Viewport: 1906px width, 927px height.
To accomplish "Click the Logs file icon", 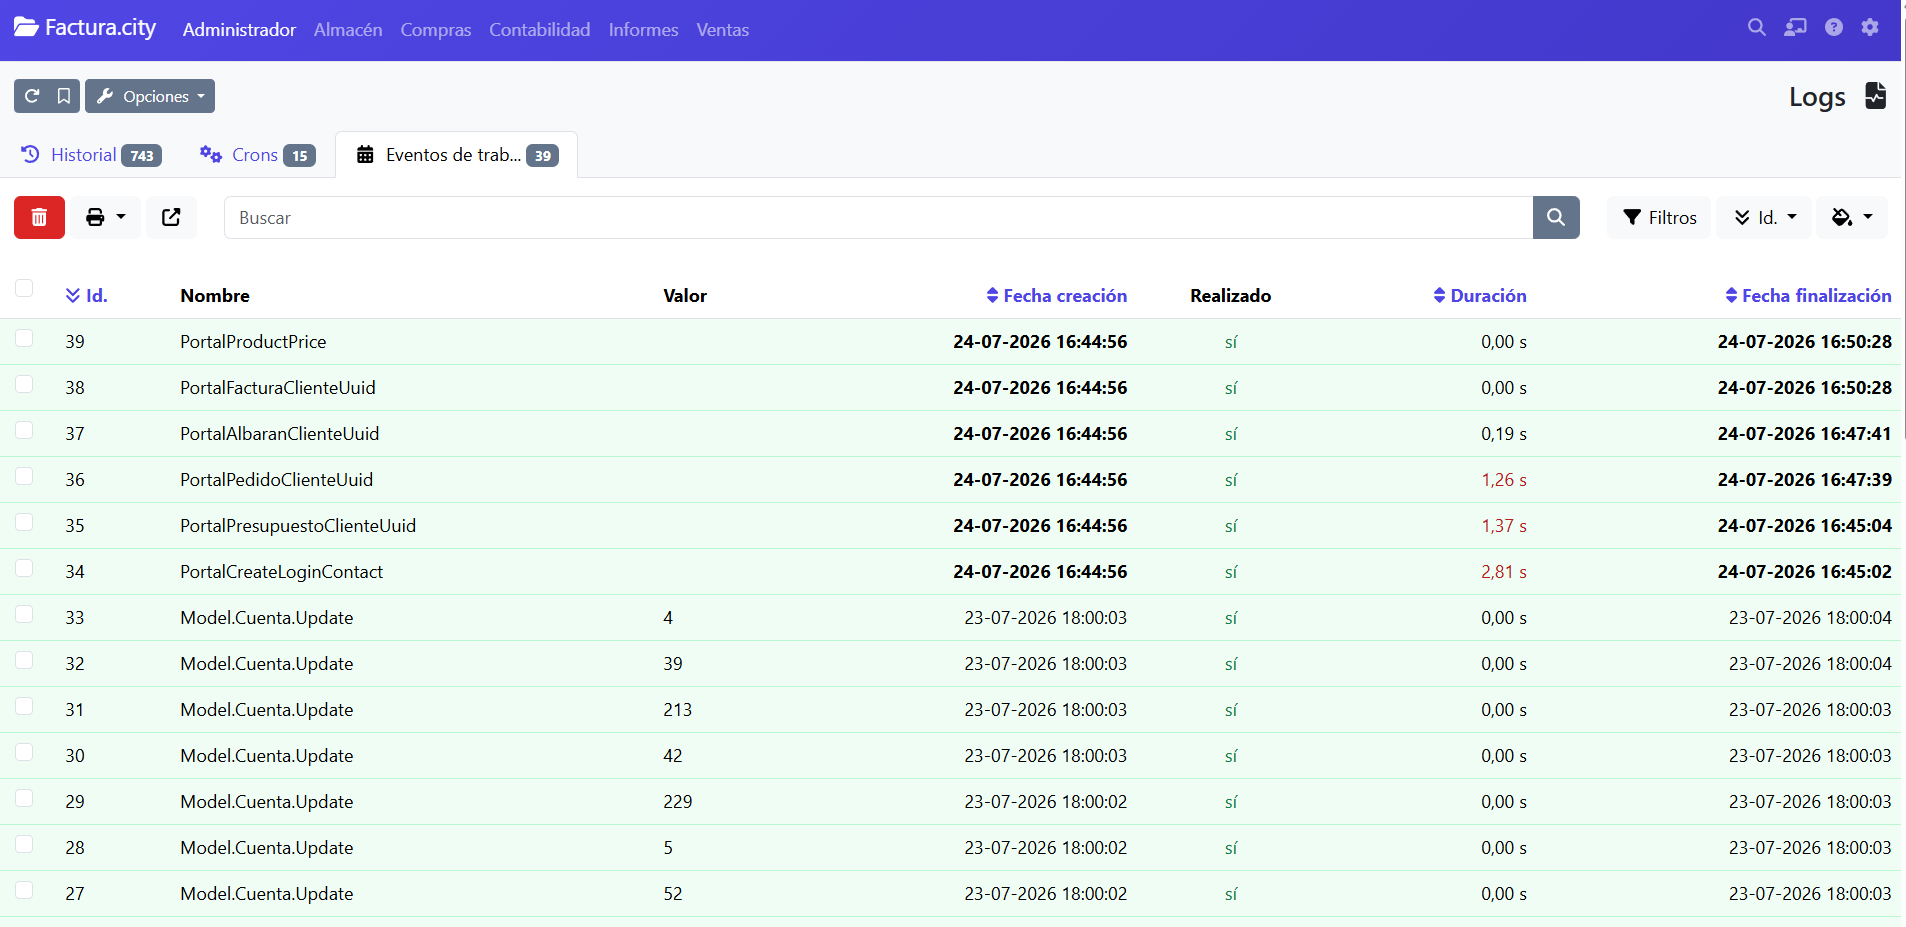I will pos(1875,96).
